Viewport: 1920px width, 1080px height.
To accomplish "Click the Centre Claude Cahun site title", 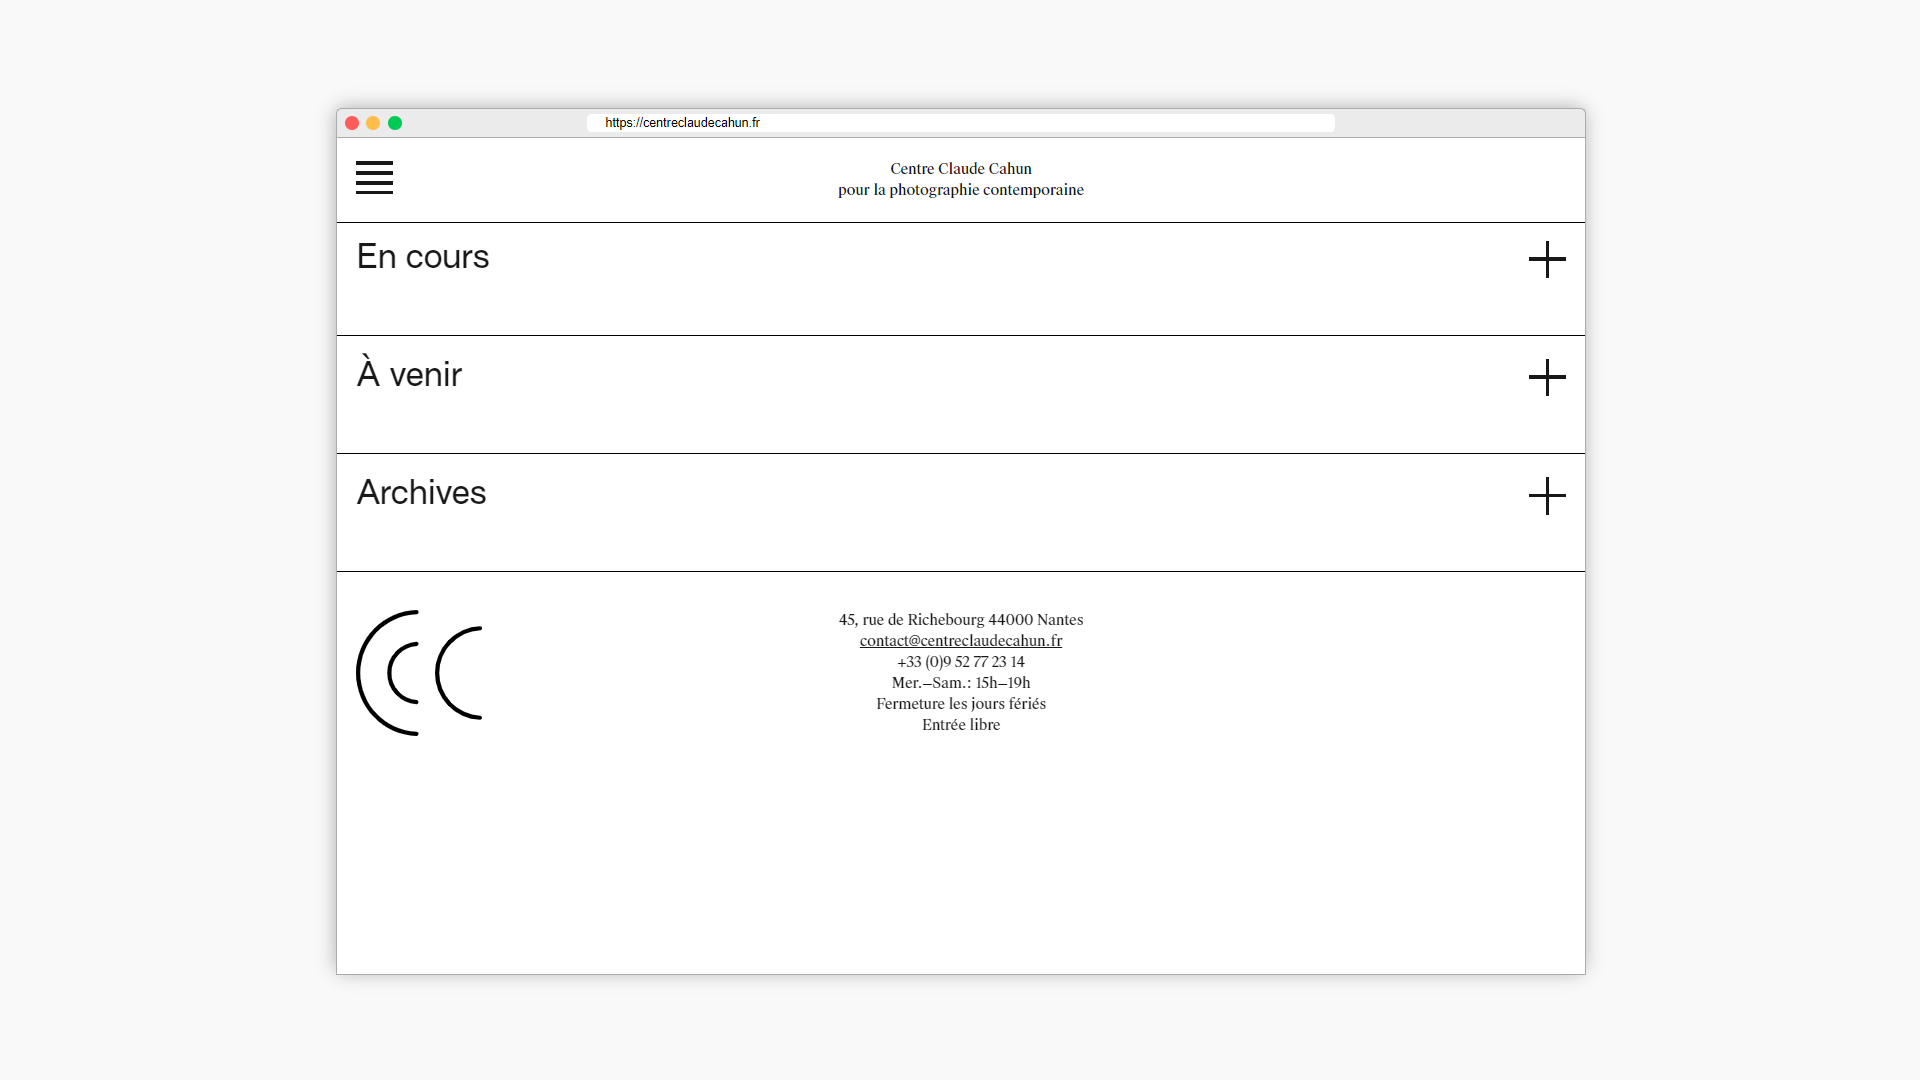I will pyautogui.click(x=960, y=168).
